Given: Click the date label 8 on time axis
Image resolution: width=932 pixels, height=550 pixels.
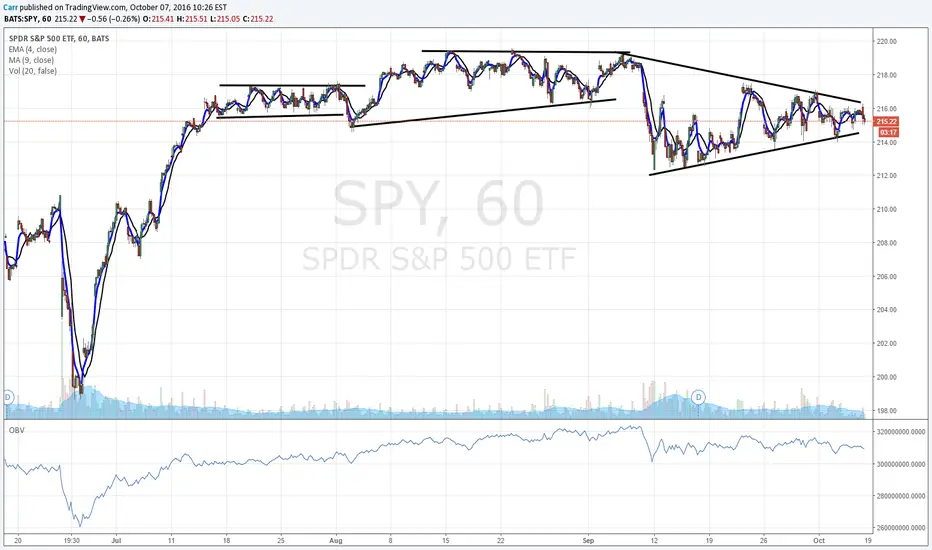Looking at the screenshot, I should coord(391,541).
